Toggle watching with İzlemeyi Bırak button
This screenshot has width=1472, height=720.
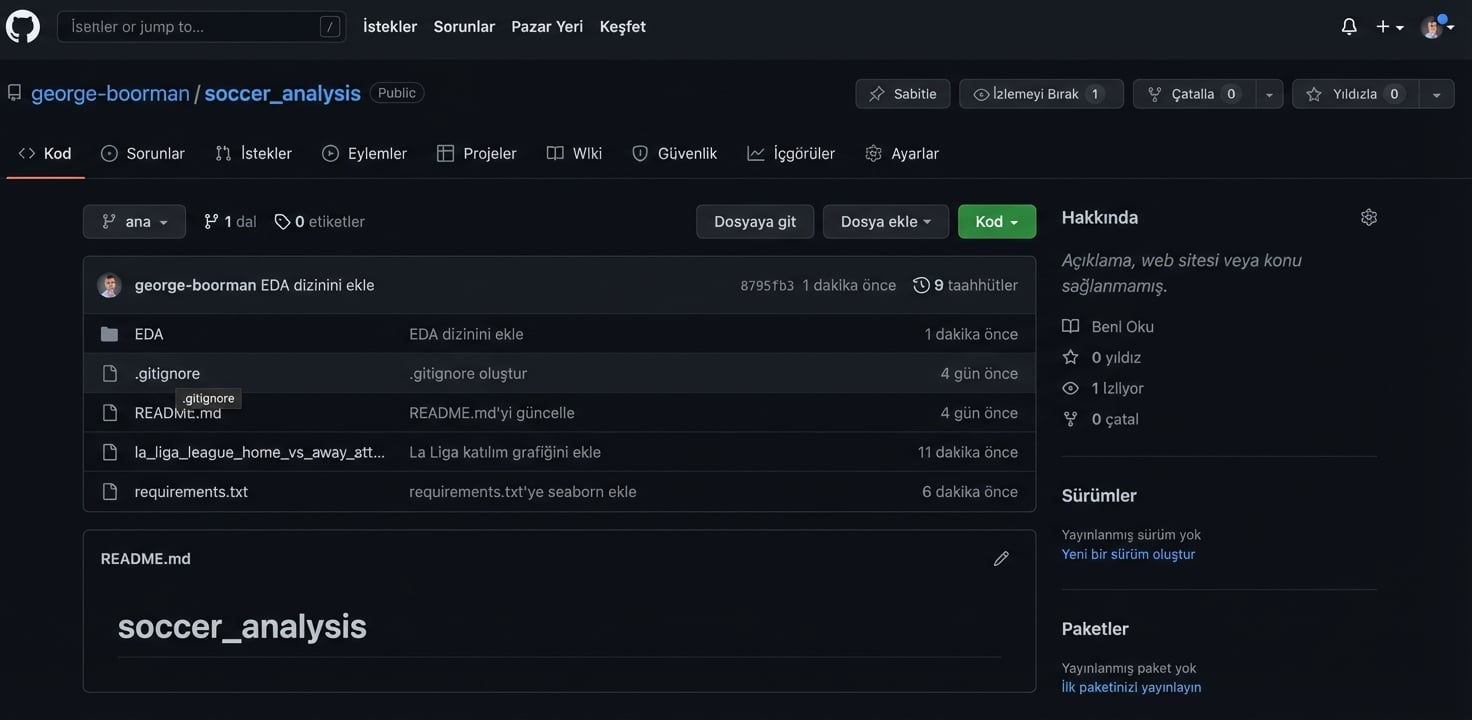click(1040, 94)
